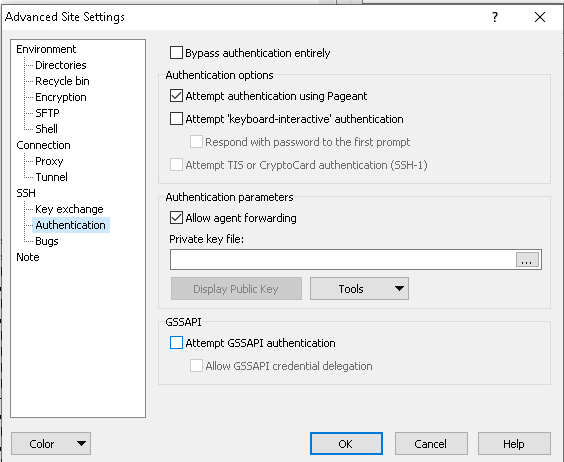Toggle Allow agent forwarding checkbox
This screenshot has width=564, height=462.
coord(176,218)
